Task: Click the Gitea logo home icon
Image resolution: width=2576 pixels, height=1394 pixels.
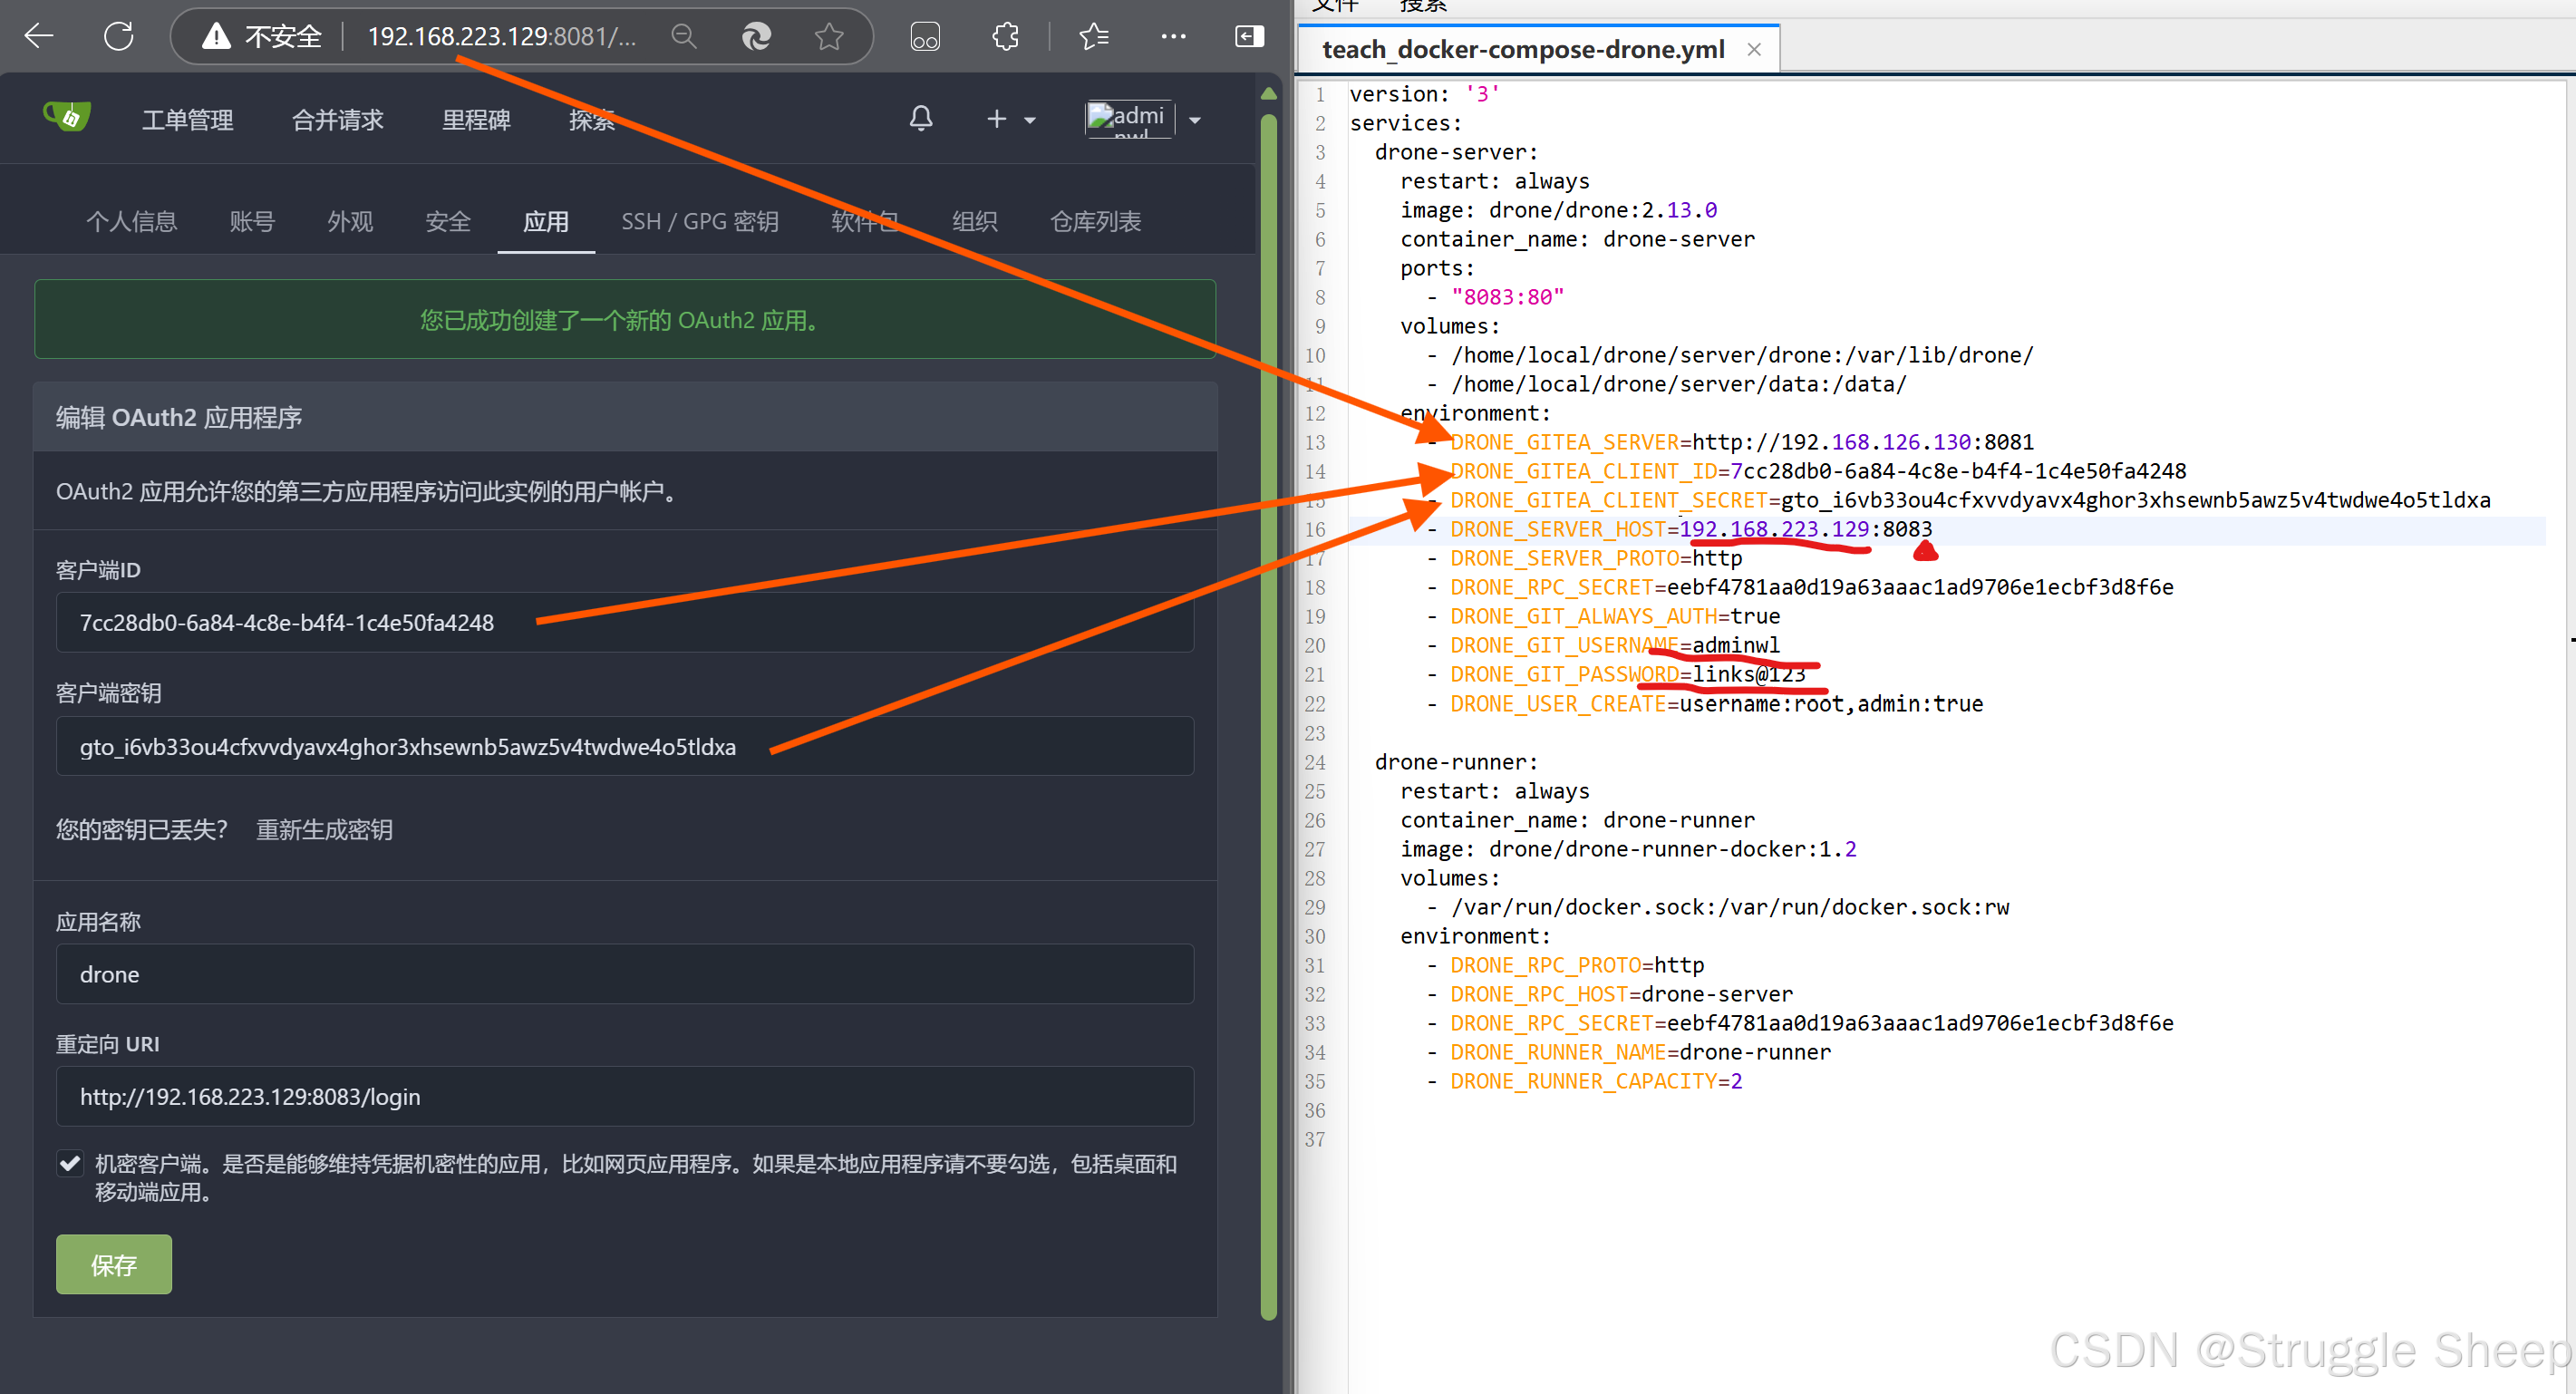Action: tap(67, 118)
